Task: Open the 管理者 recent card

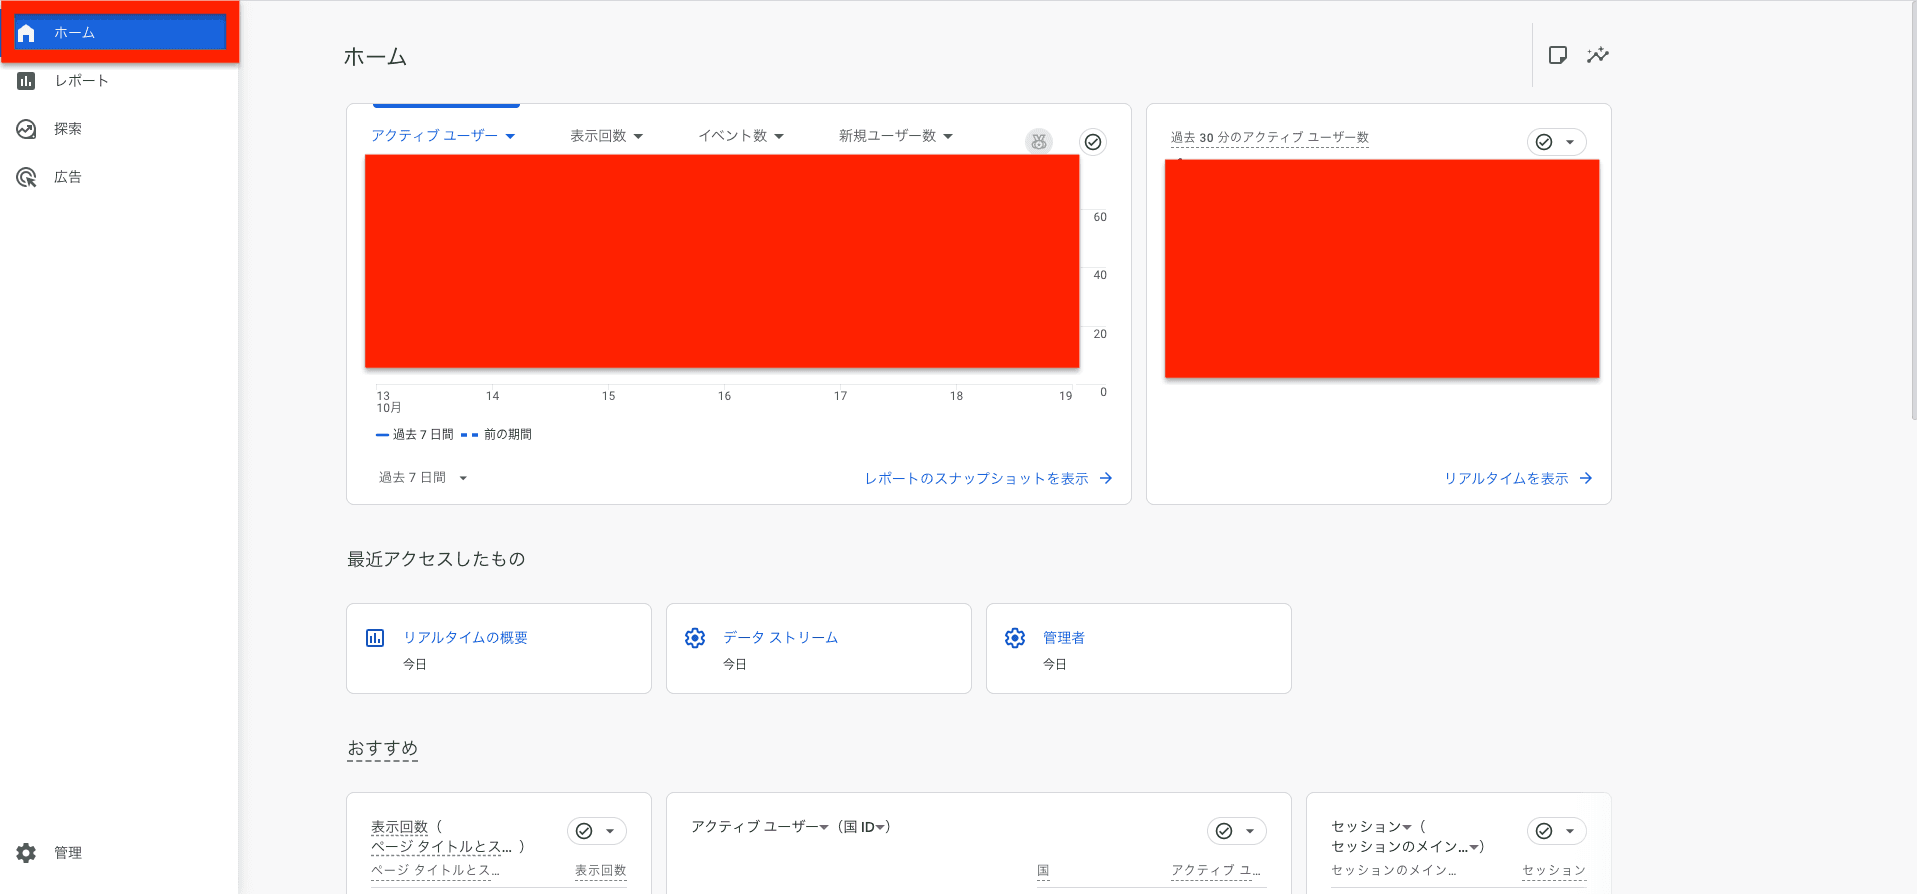Action: coord(1139,648)
